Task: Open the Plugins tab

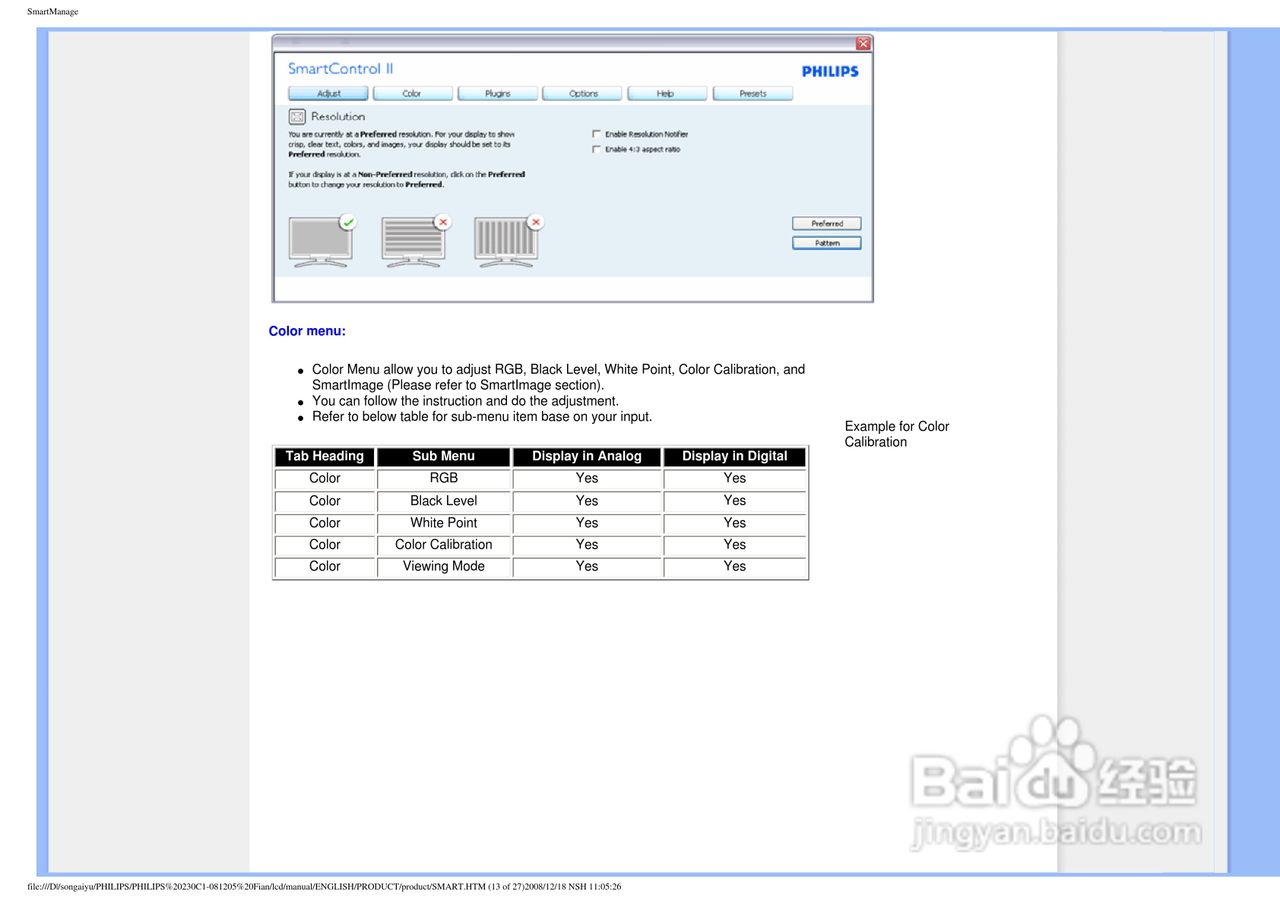Action: pyautogui.click(x=497, y=94)
